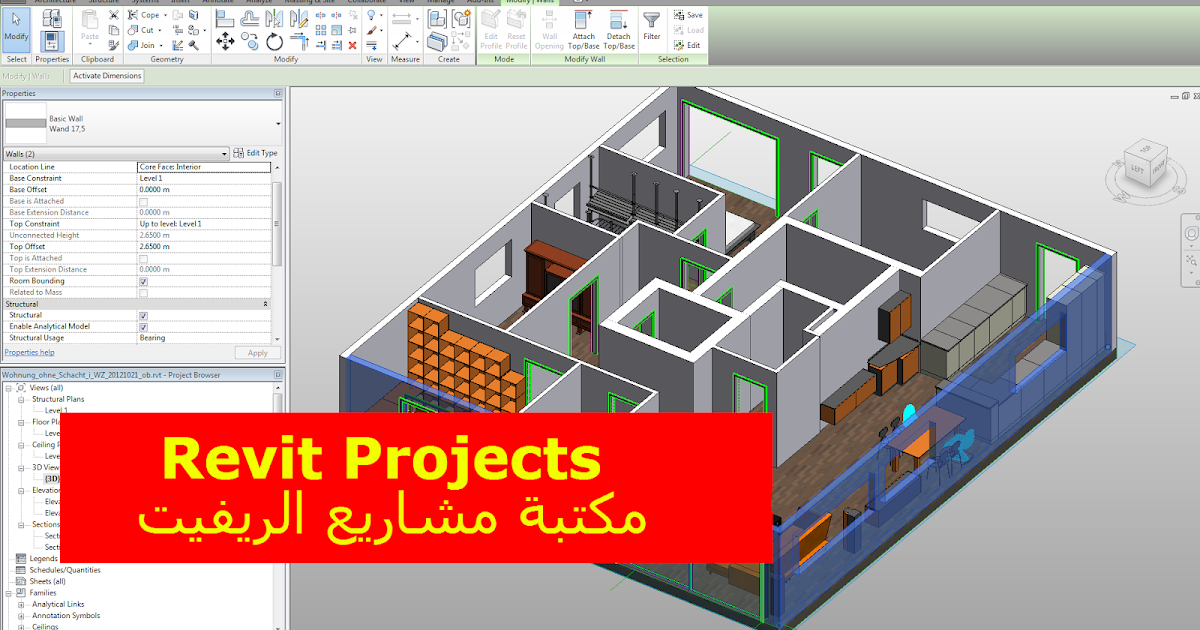Select Legends in Project Browser
Screen dimensions: 1200x630
[x=44, y=558]
